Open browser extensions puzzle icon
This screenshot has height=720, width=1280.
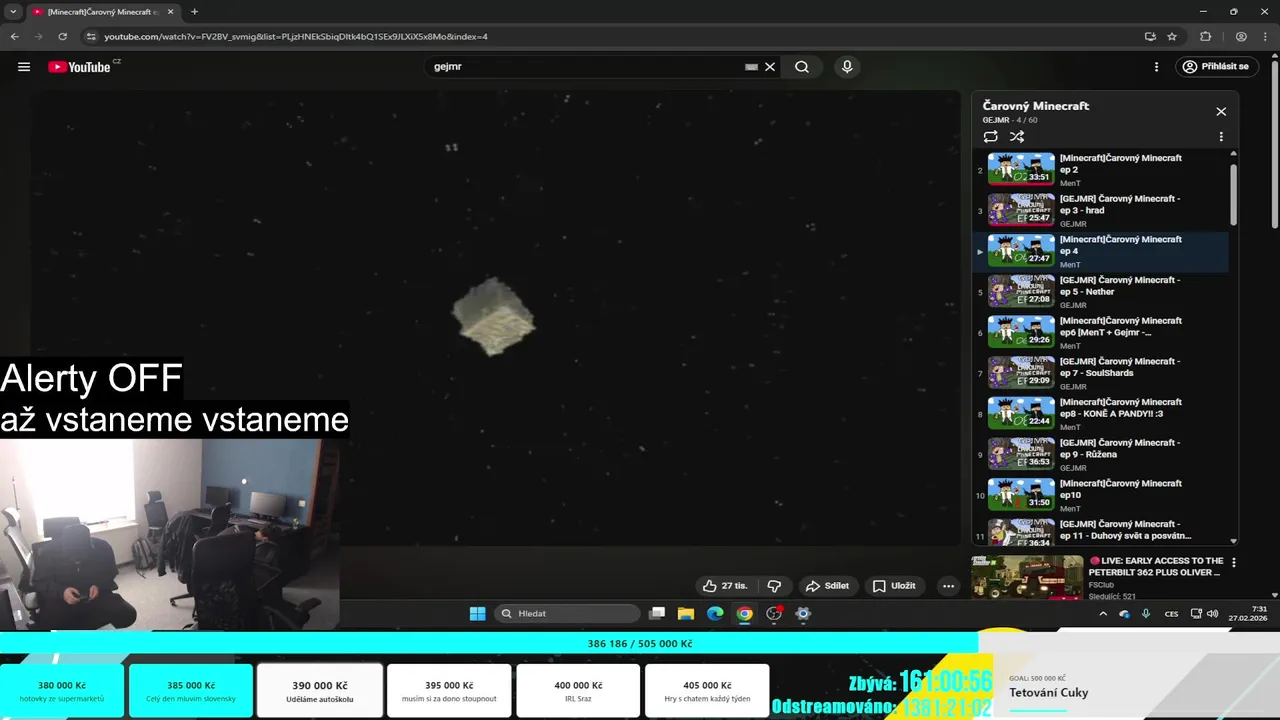tap(1205, 36)
